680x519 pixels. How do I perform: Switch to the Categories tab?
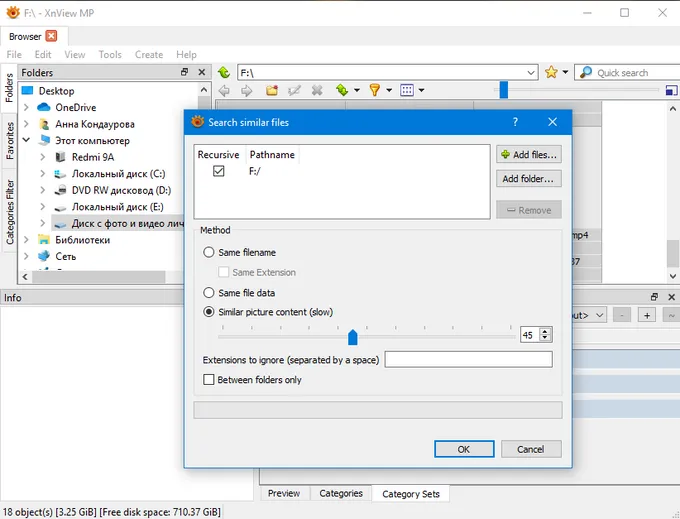point(340,493)
